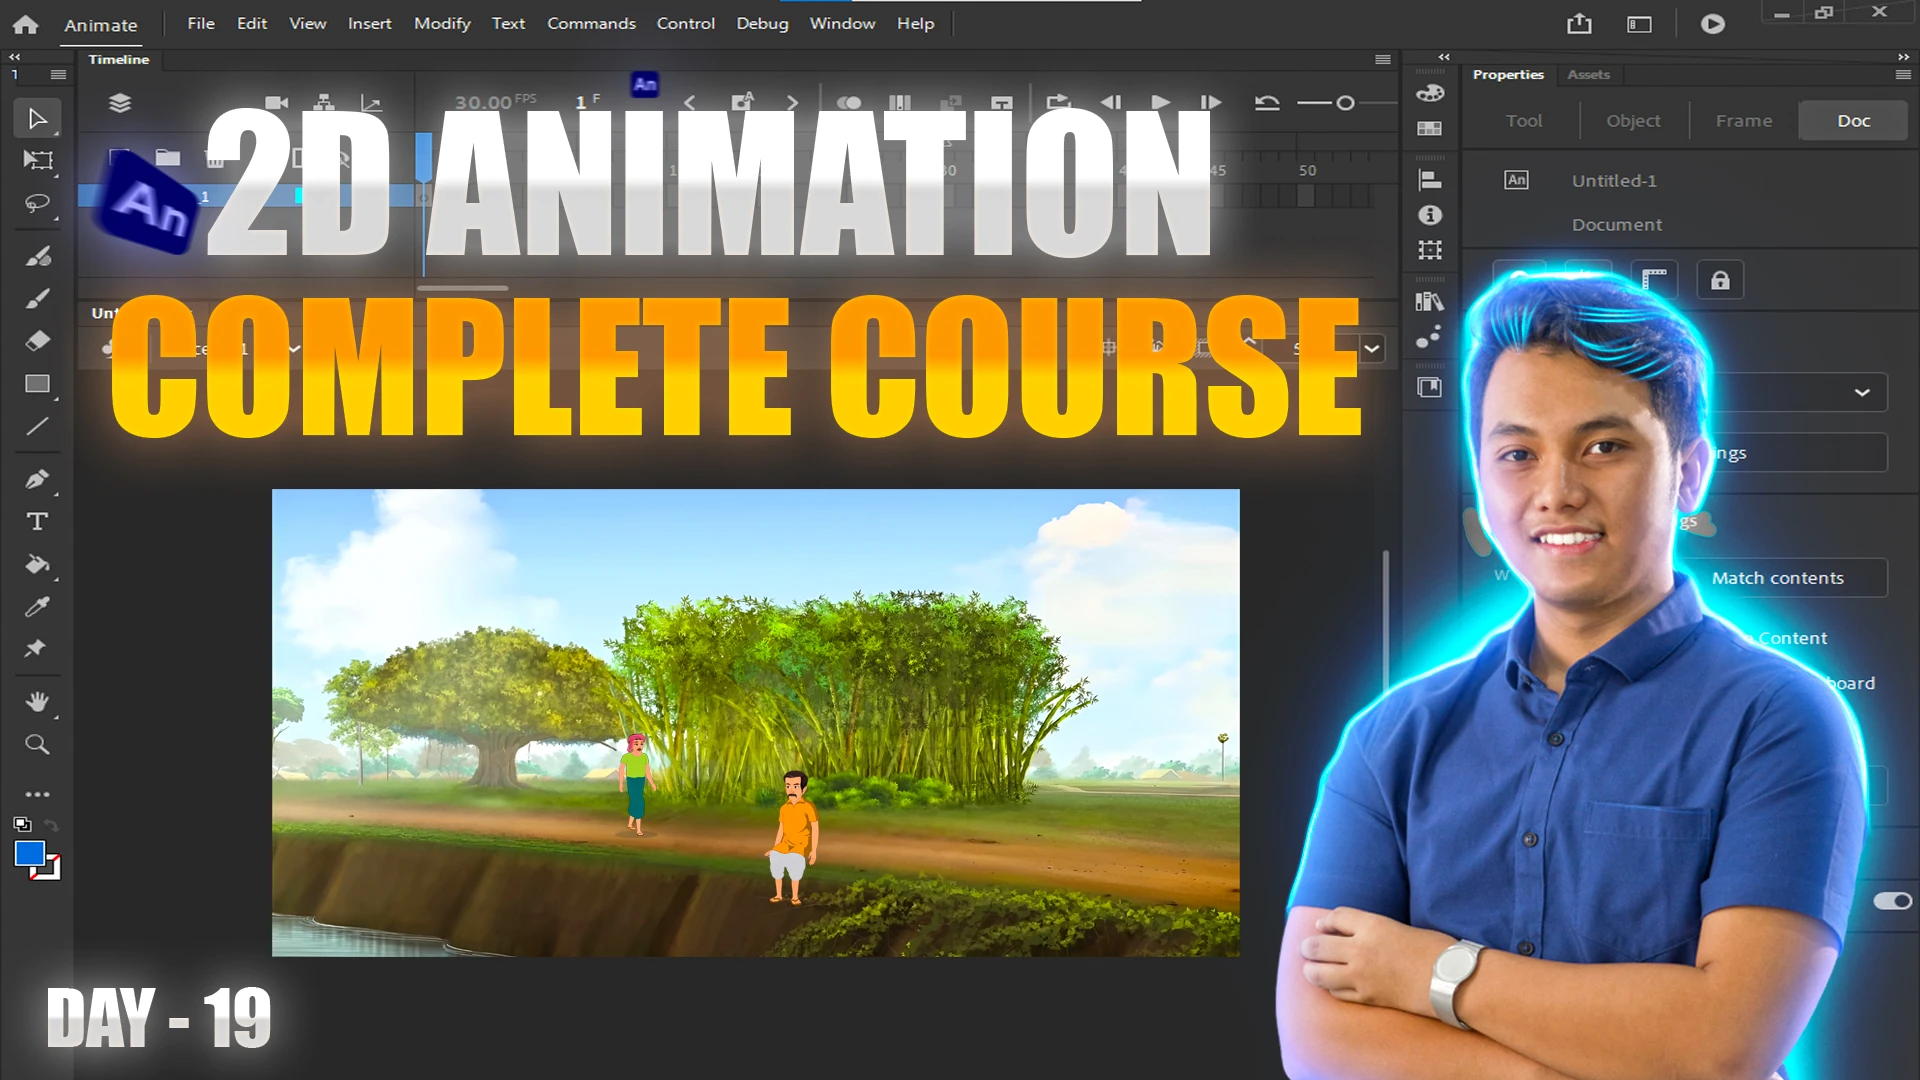The height and width of the screenshot is (1080, 1920).
Task: Expand the icon panel dock arrows
Action: click(x=1444, y=57)
